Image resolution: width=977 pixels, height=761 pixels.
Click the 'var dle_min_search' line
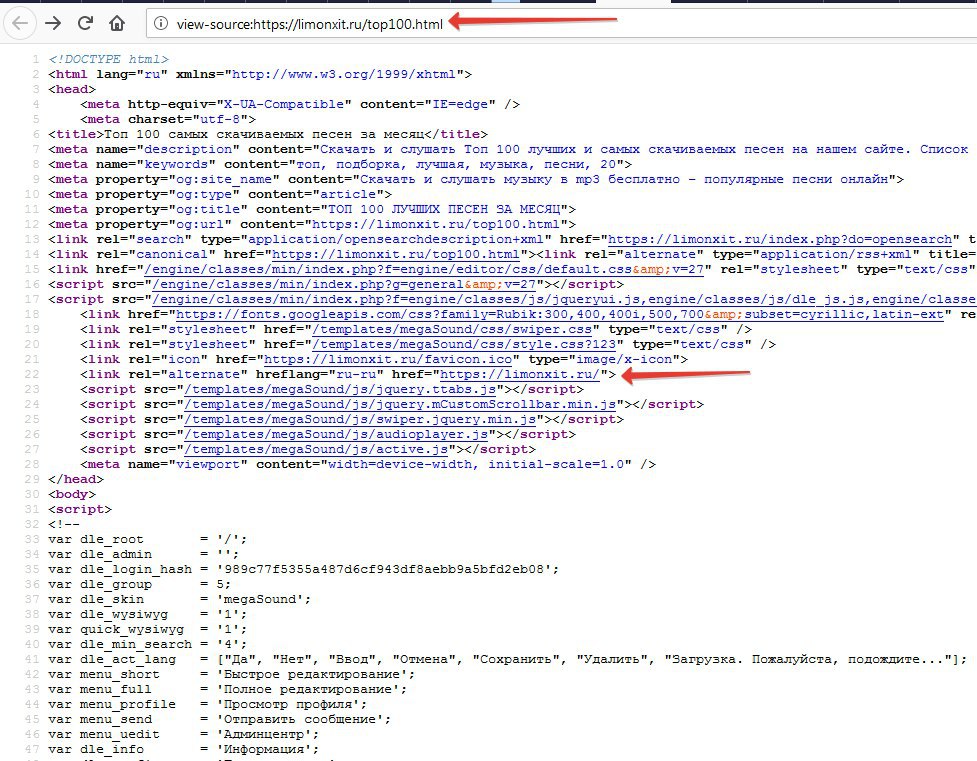click(148, 644)
